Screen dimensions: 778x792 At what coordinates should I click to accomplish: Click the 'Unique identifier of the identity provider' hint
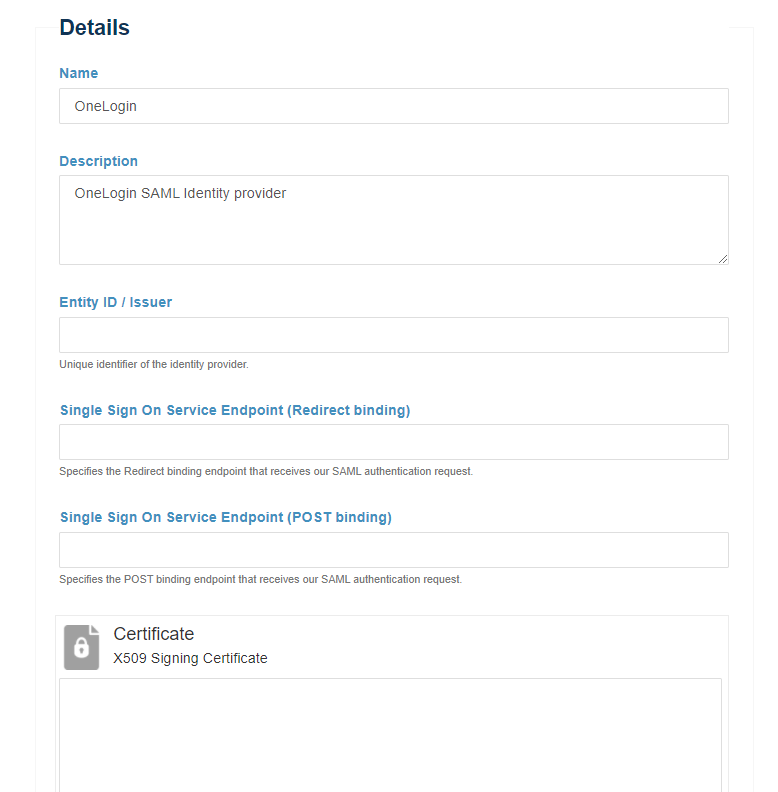[154, 364]
